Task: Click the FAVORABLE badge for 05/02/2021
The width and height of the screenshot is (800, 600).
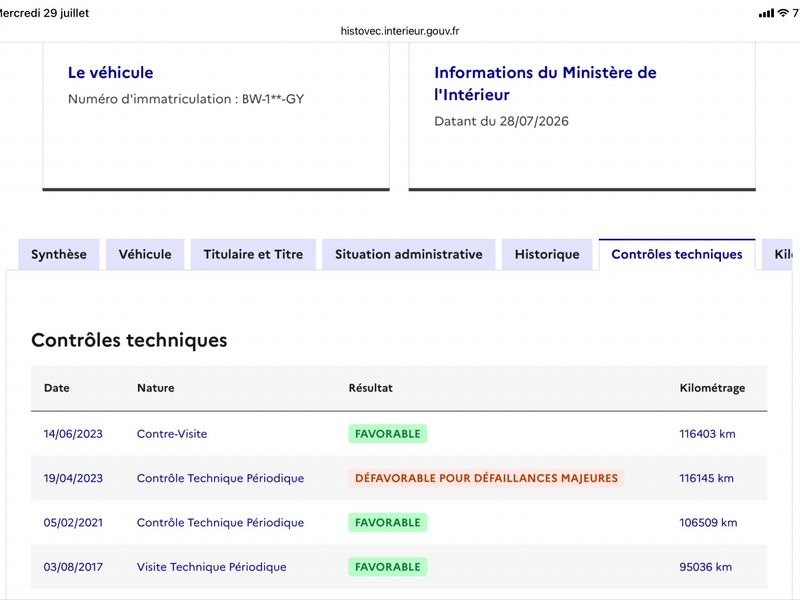Action: pos(388,522)
